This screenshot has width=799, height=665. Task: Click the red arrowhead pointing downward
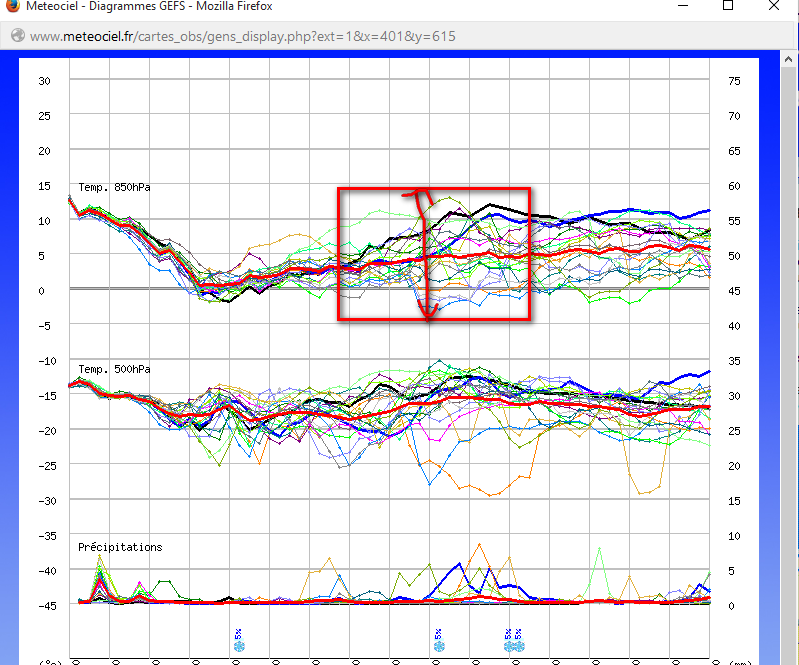429,315
